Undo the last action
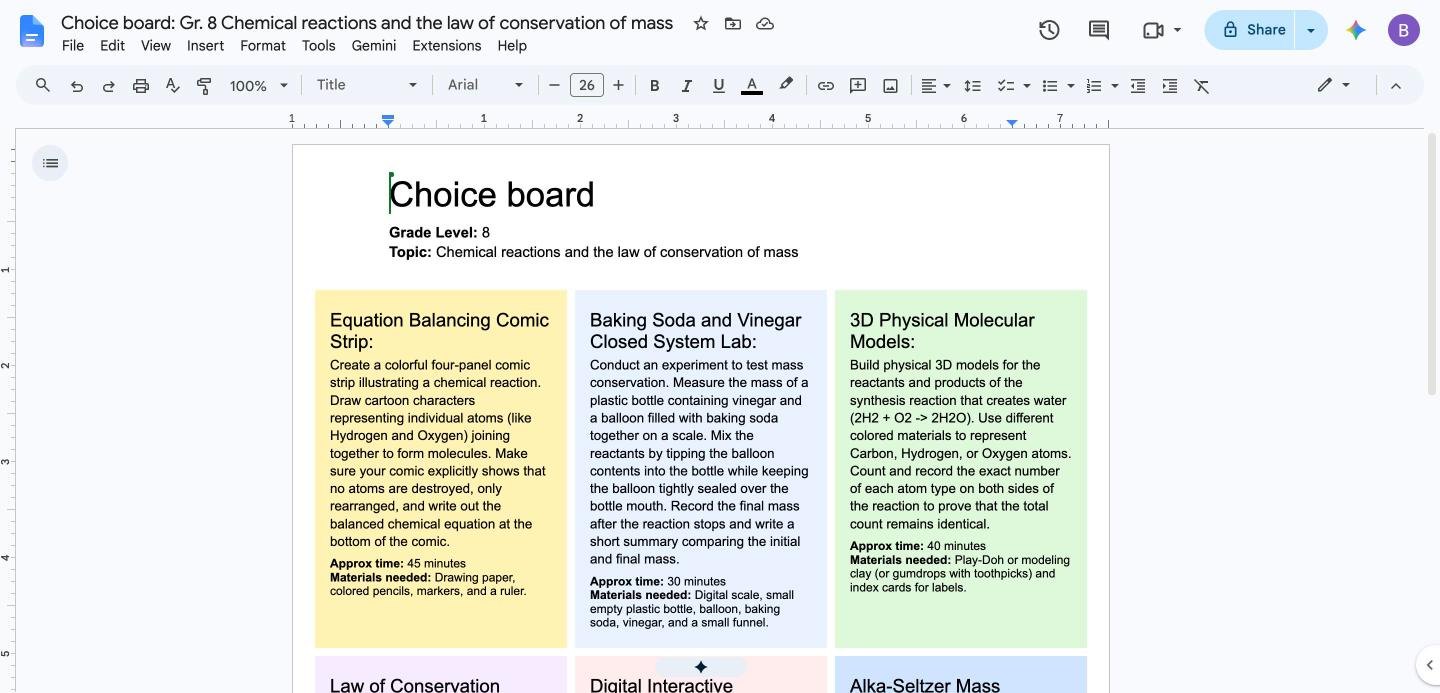 click(x=76, y=86)
